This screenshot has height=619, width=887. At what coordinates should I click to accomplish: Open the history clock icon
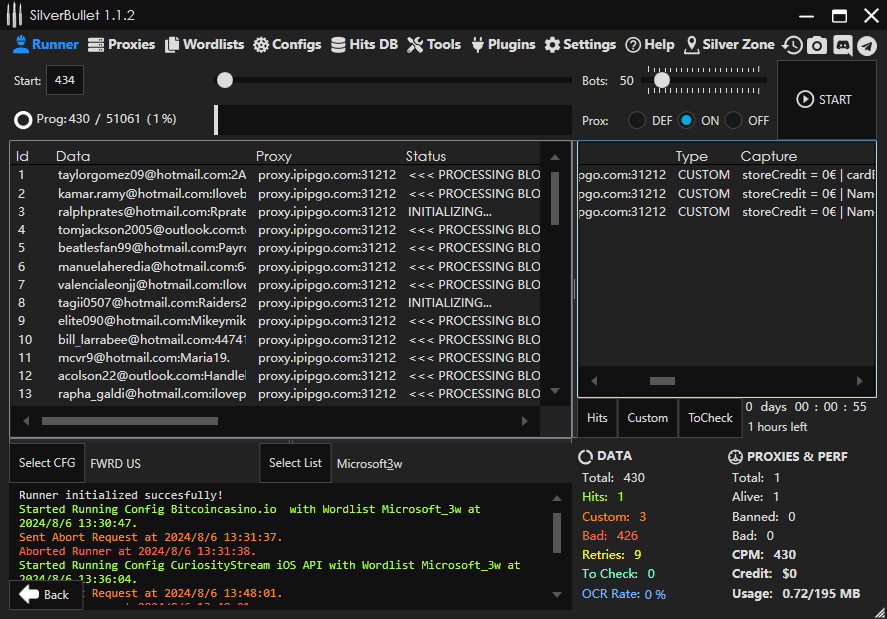(x=792, y=45)
